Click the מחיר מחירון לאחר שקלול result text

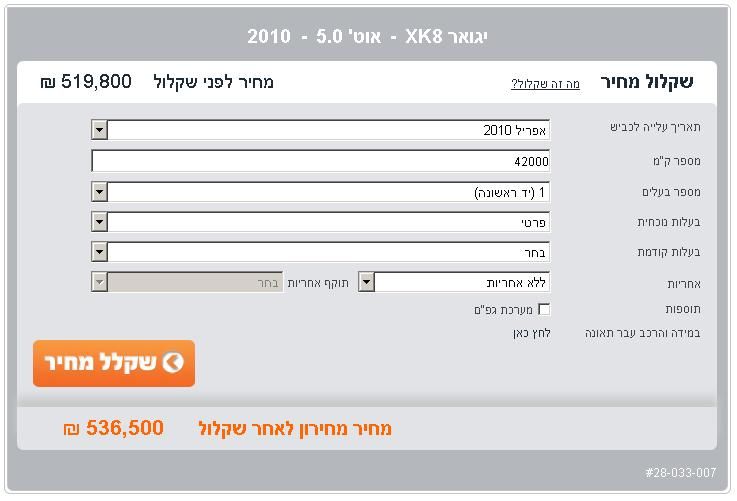click(295, 429)
